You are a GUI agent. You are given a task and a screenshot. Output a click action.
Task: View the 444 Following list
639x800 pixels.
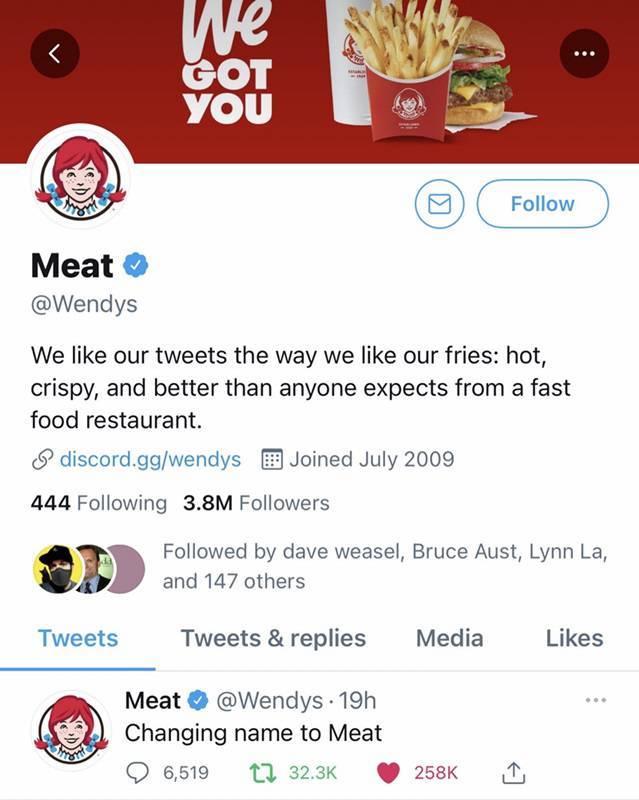point(98,503)
